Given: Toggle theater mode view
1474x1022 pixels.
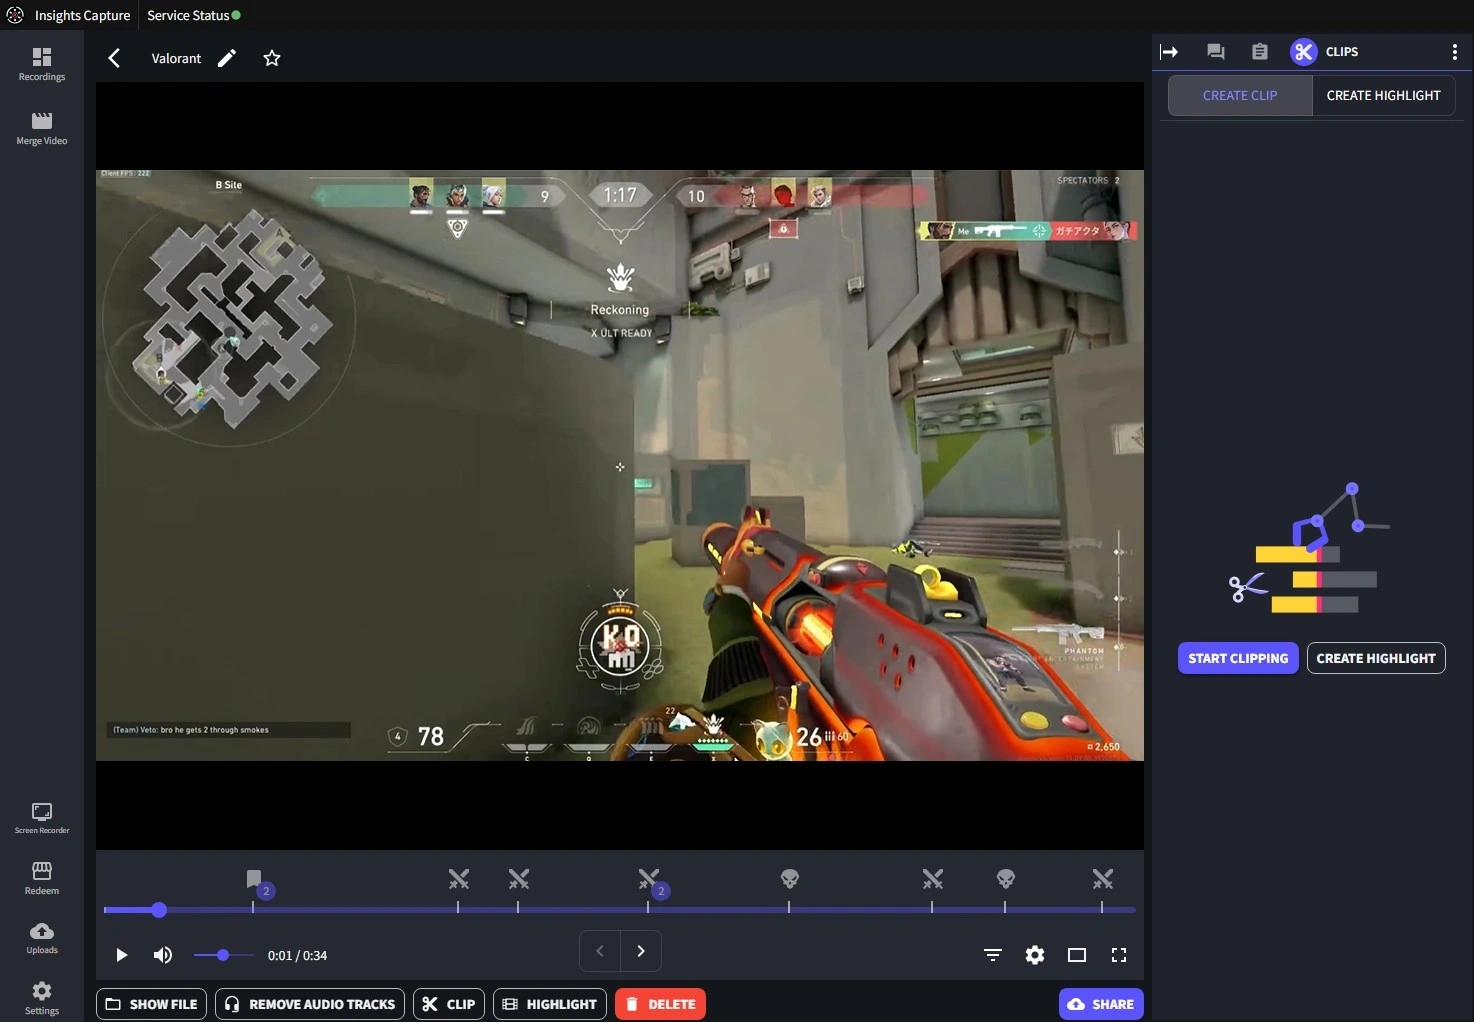Looking at the screenshot, I should click(x=1077, y=955).
